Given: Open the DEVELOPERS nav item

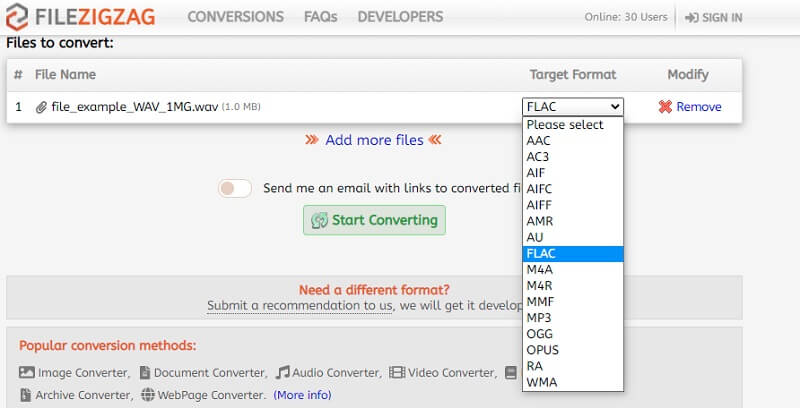Looking at the screenshot, I should click(400, 17).
